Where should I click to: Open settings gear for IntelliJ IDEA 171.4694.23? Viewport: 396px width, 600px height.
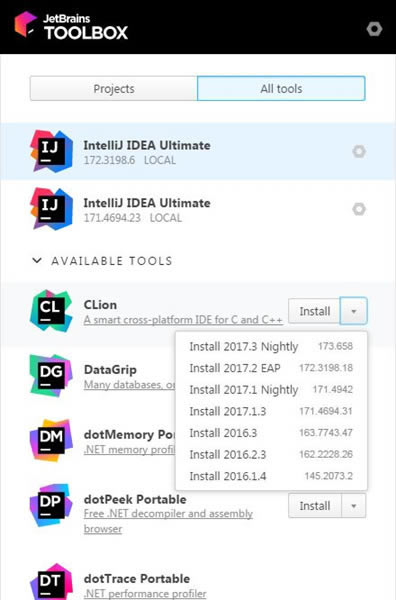tap(359, 209)
